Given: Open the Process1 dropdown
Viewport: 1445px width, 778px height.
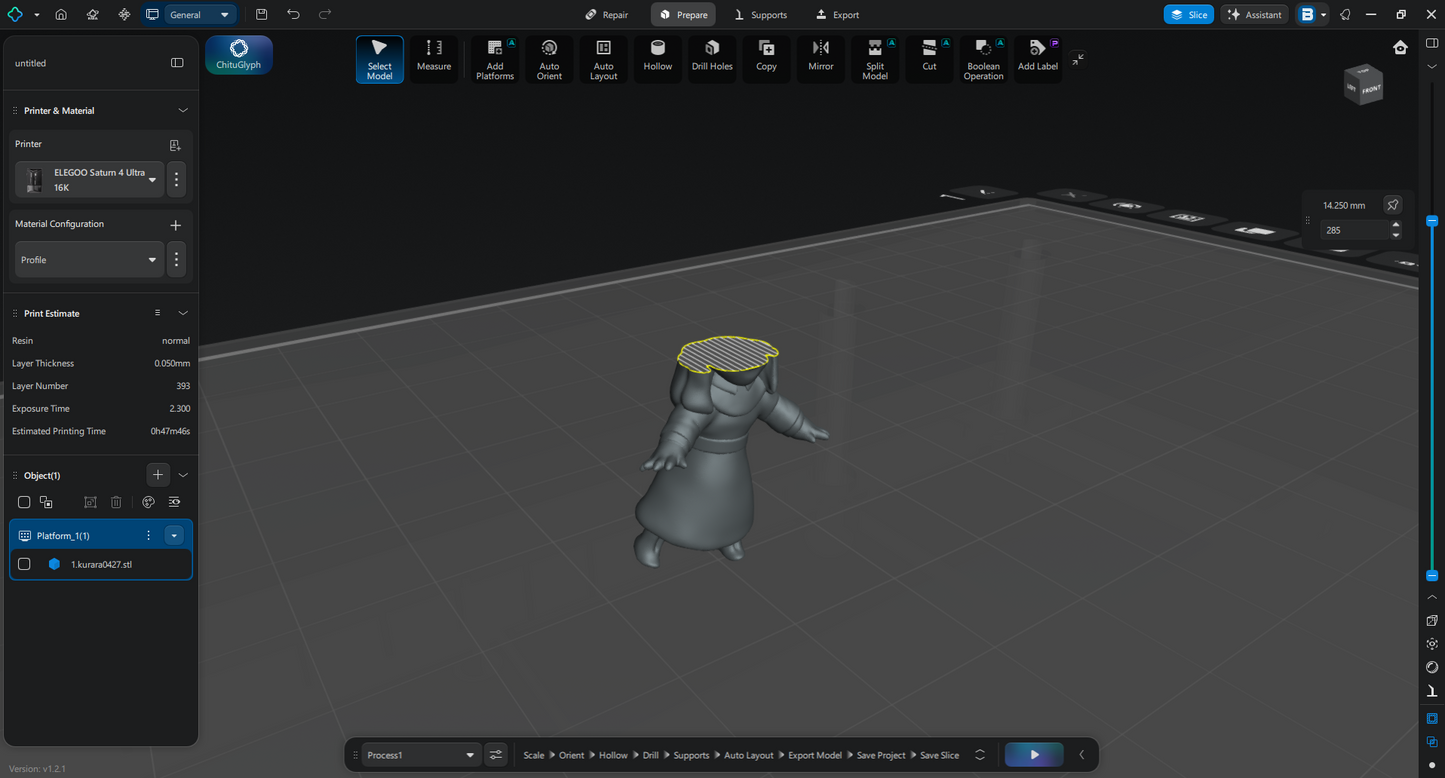Looking at the screenshot, I should click(x=420, y=755).
